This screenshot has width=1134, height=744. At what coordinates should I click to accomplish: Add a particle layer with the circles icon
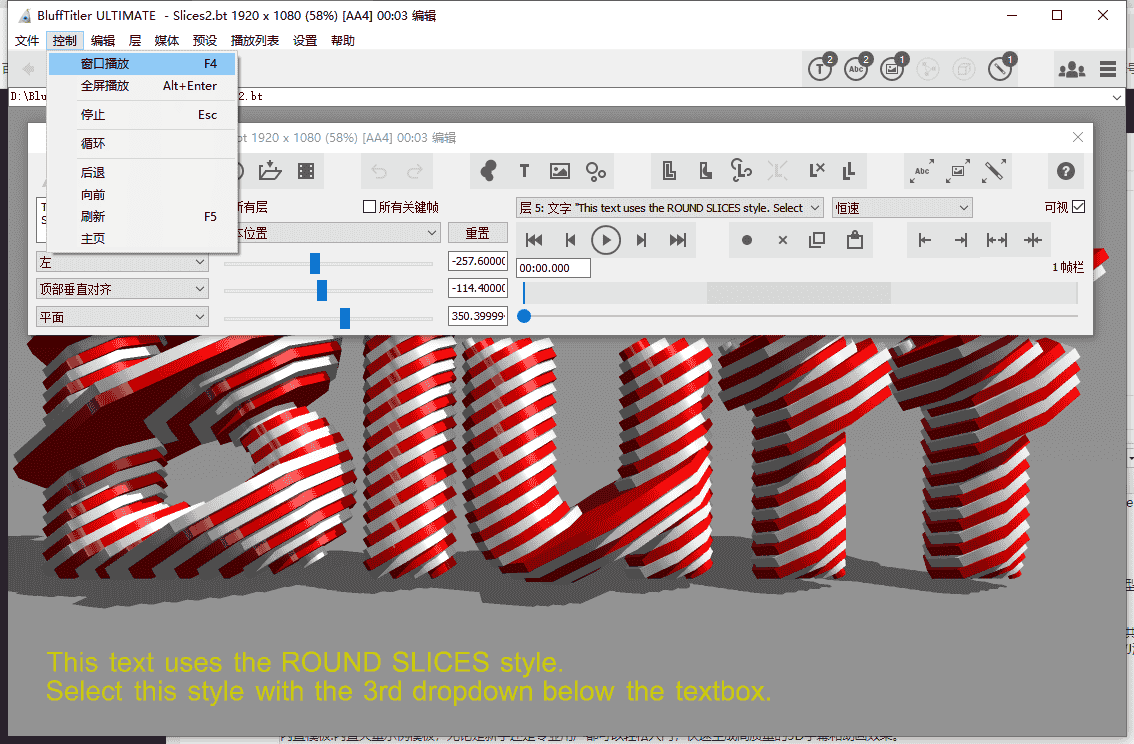(596, 171)
